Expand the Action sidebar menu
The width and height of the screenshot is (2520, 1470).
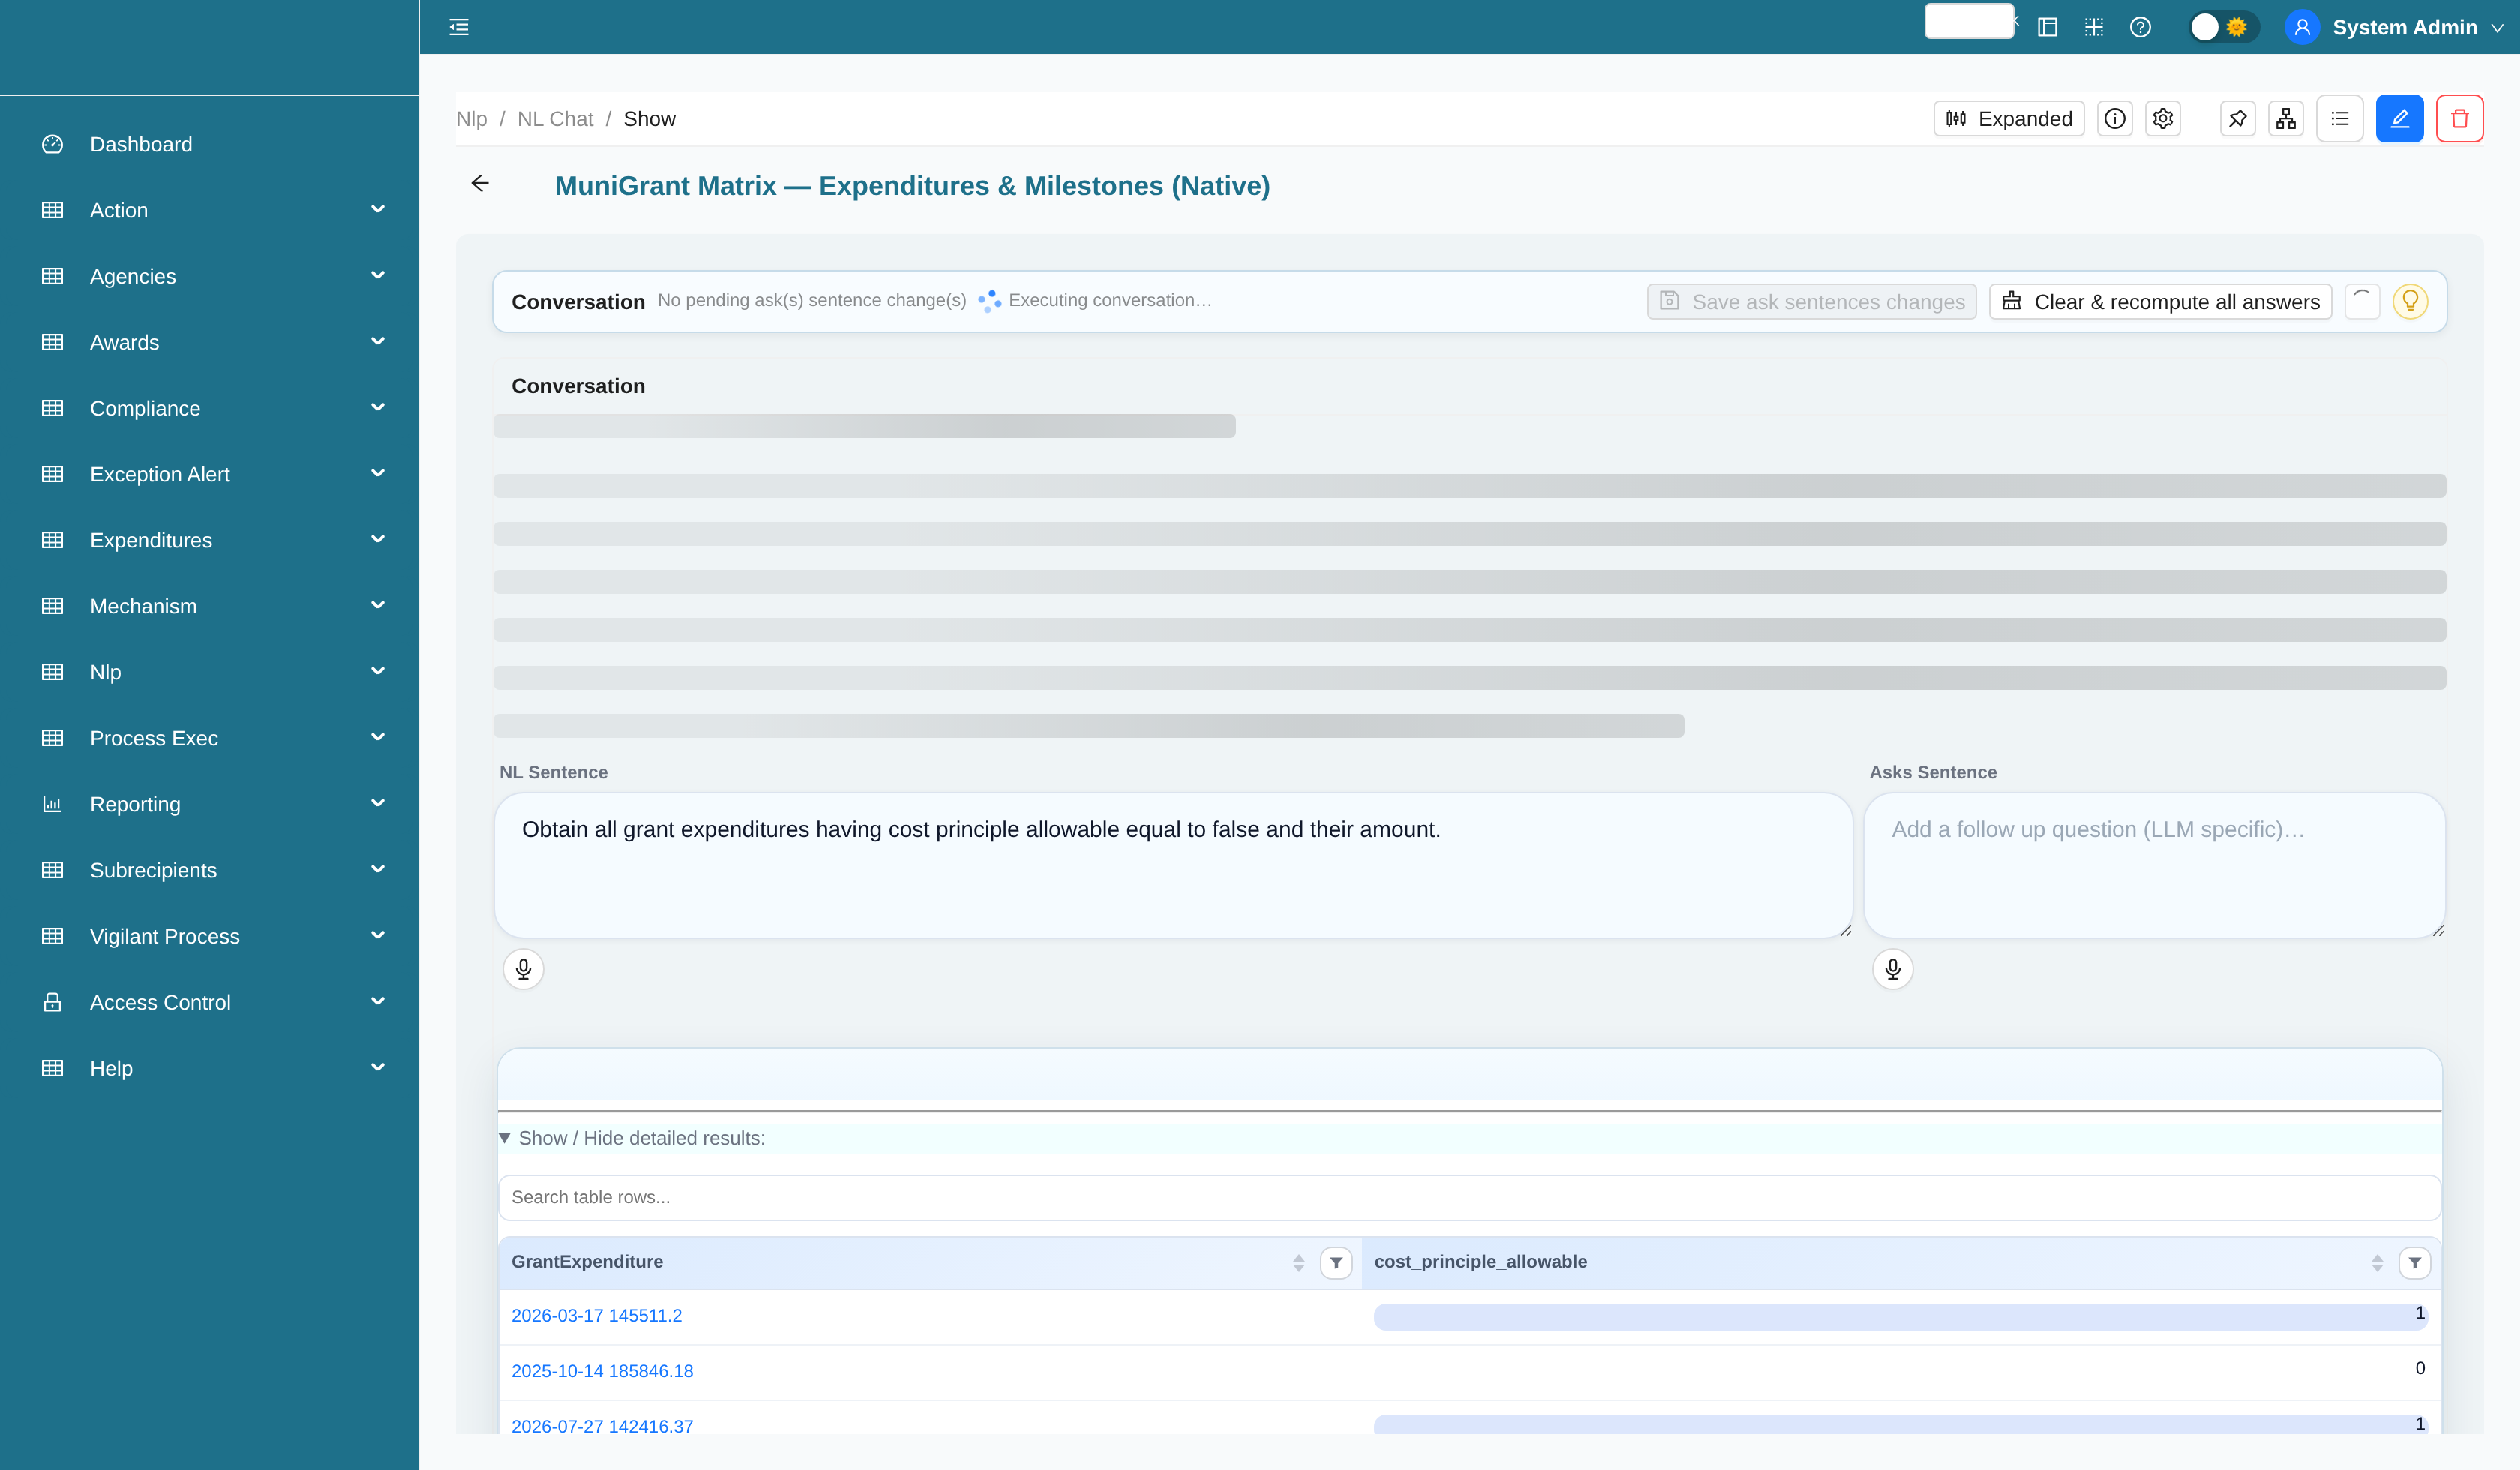click(x=210, y=211)
